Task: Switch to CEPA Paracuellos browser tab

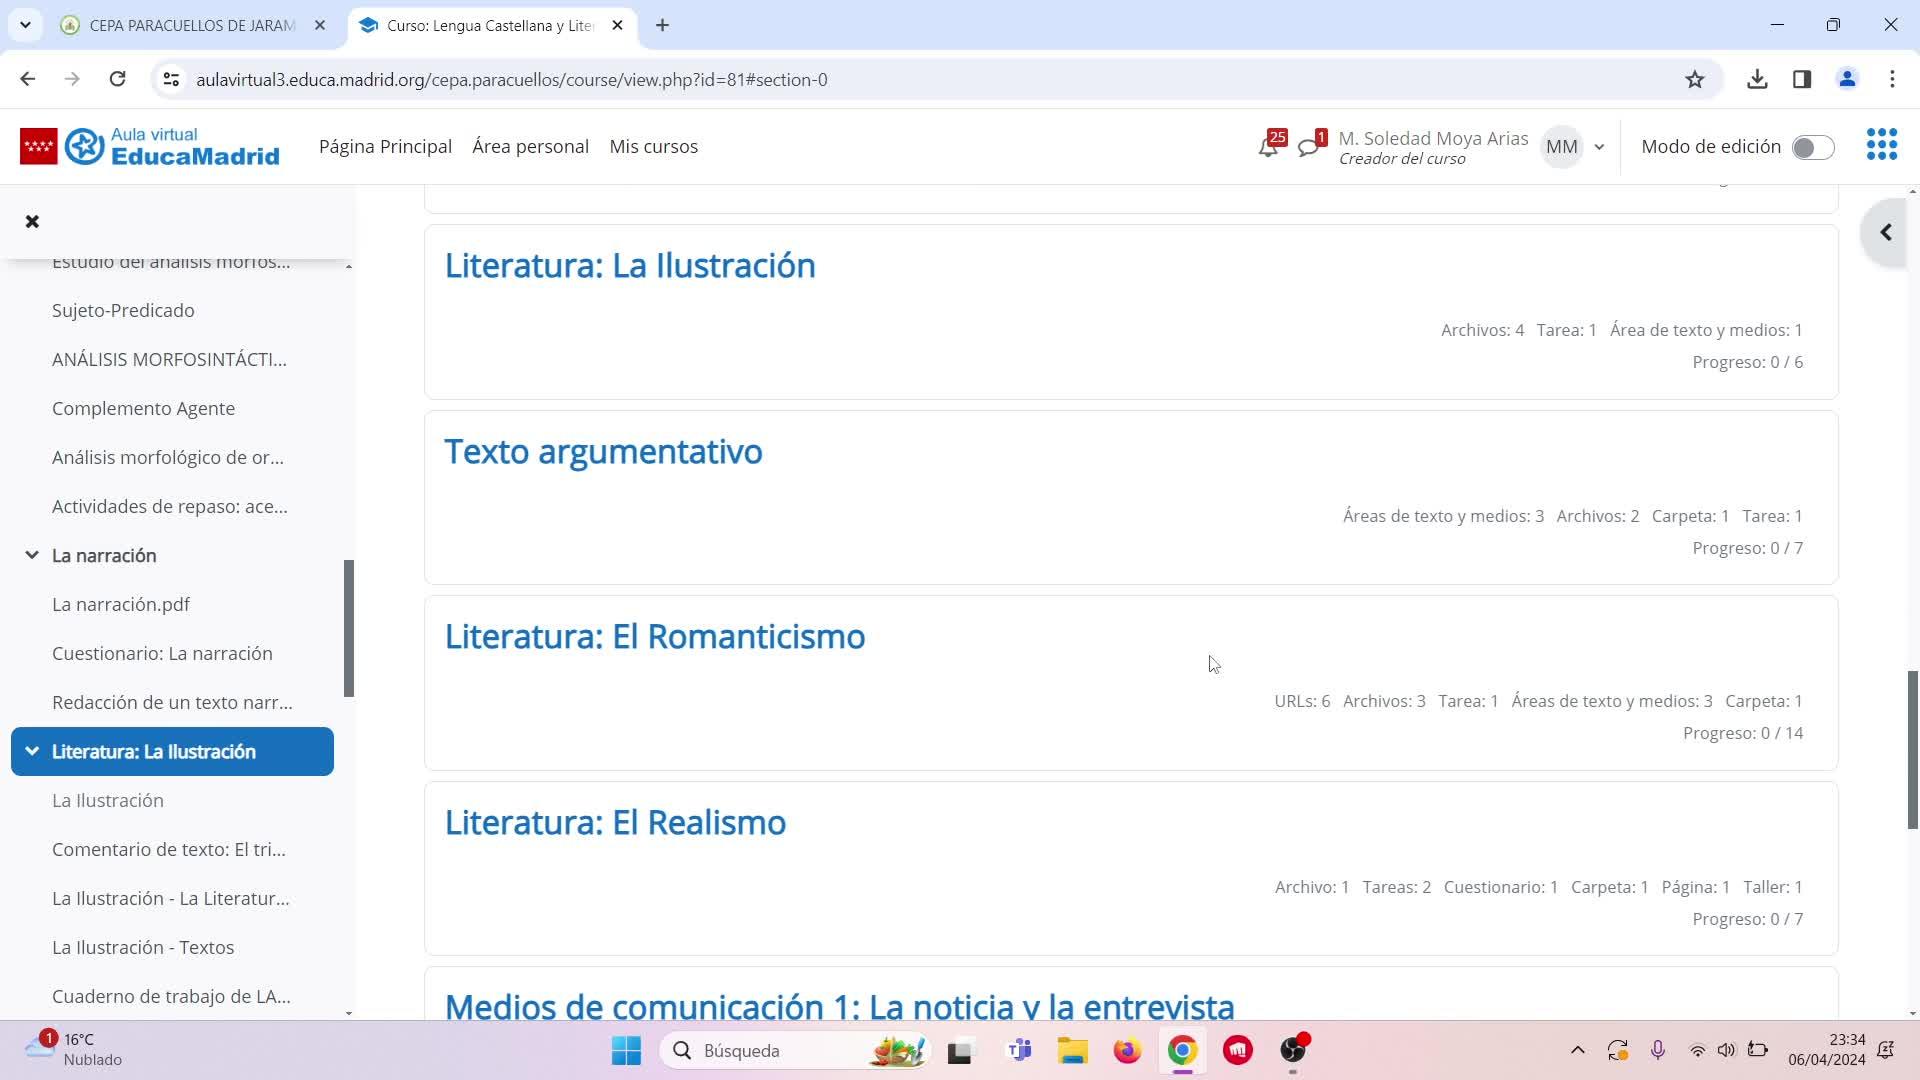Action: [x=190, y=25]
